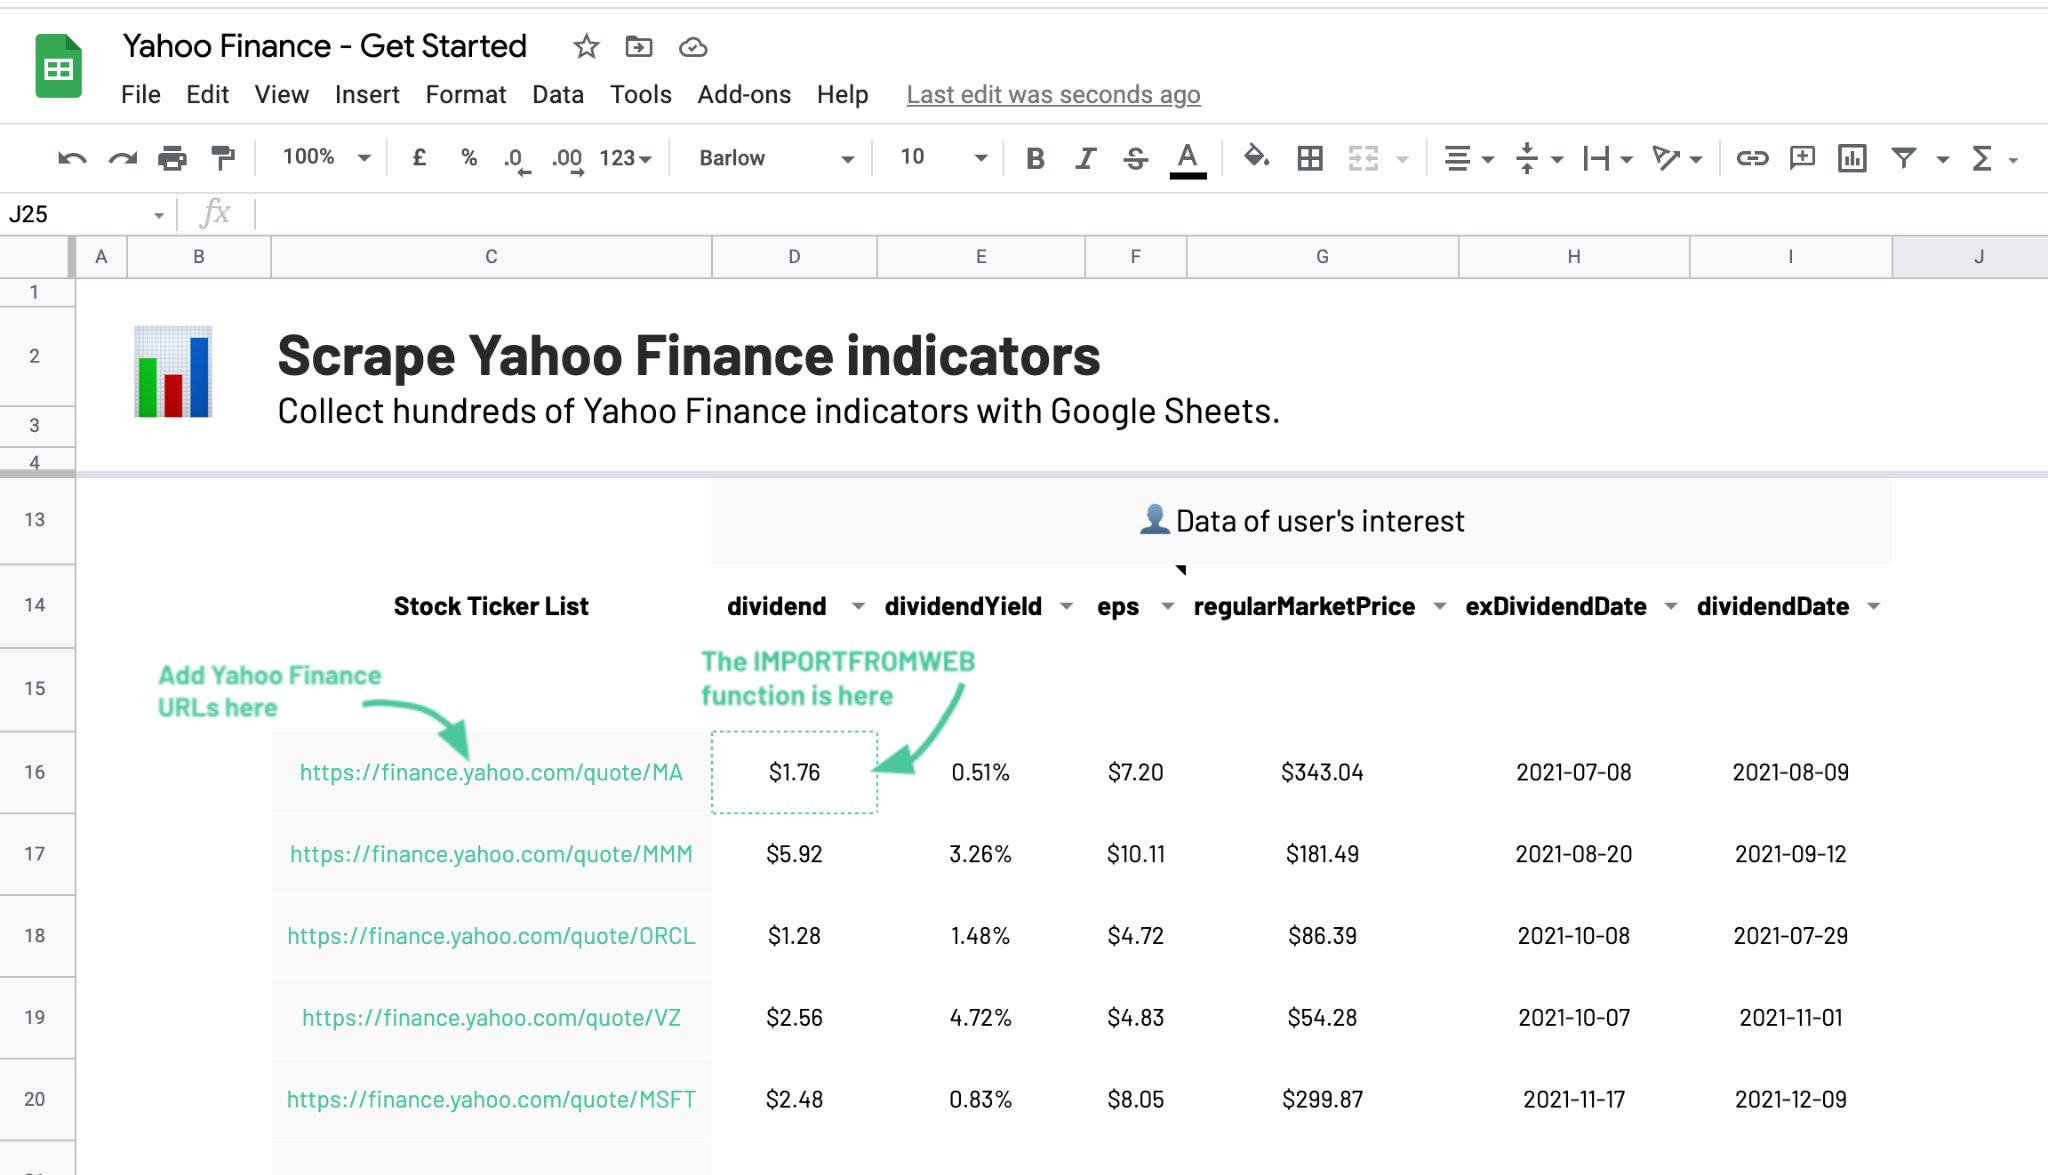The height and width of the screenshot is (1175, 2048).
Task: Select row 16 header
Action: (x=36, y=772)
